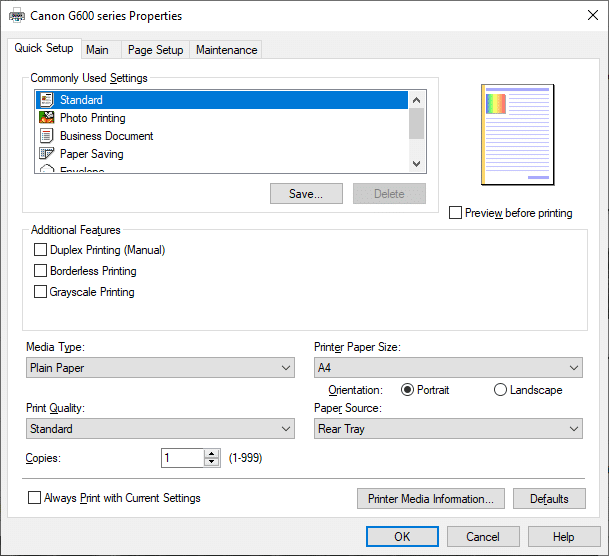Click the printer icon in title bar
Image resolution: width=609 pixels, height=556 pixels.
[x=16, y=16]
